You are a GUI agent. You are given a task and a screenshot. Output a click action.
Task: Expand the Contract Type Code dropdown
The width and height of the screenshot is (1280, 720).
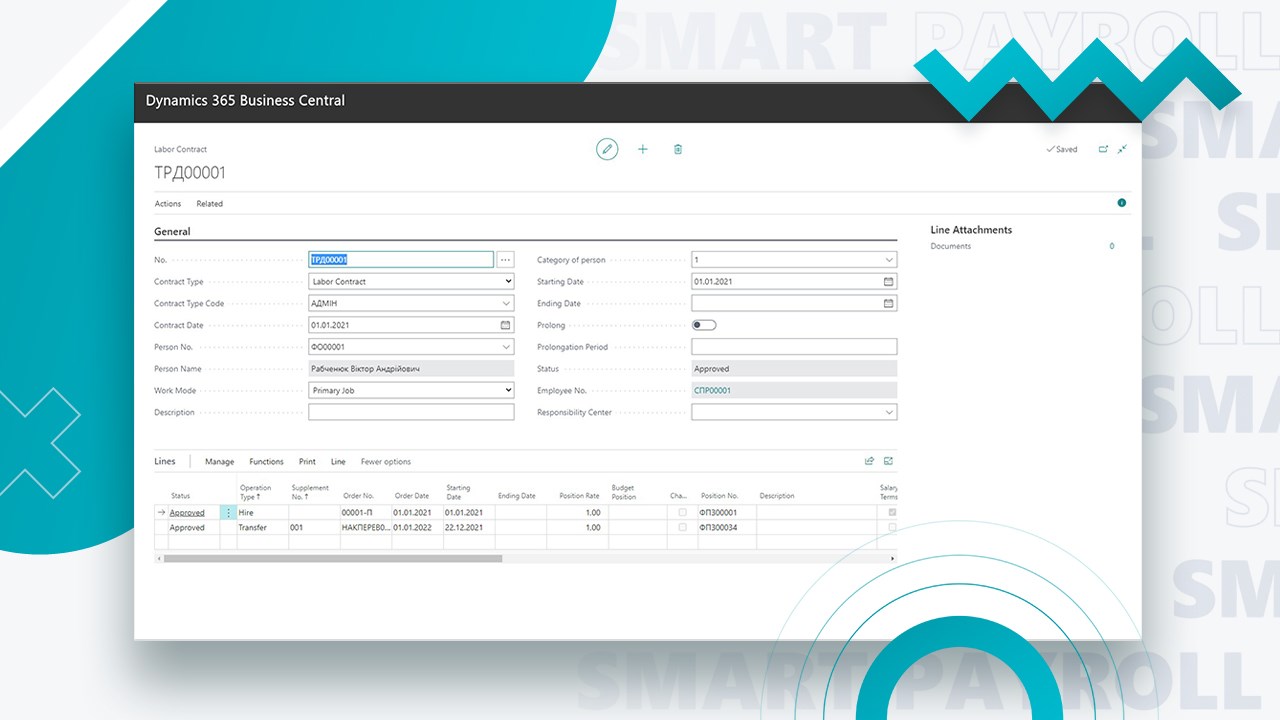(506, 303)
